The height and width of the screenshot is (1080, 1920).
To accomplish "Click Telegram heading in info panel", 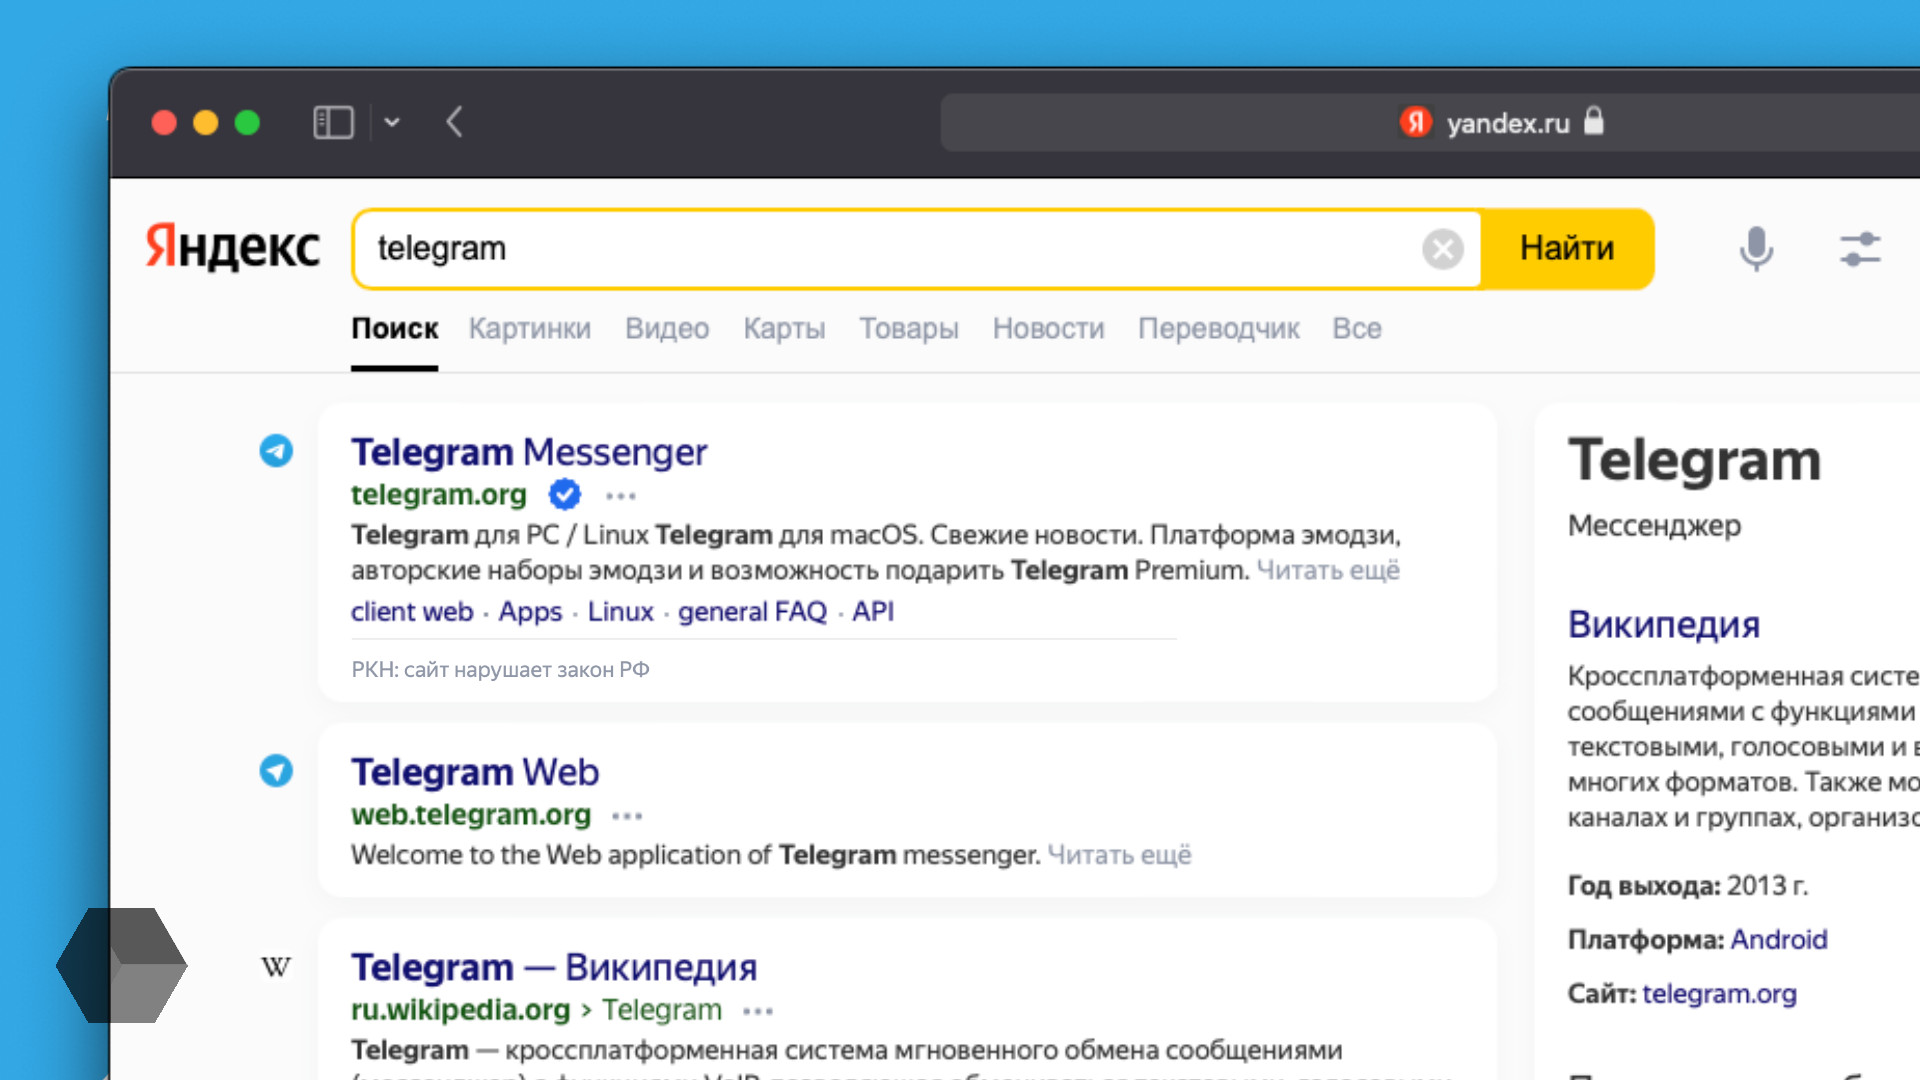I will (1694, 460).
